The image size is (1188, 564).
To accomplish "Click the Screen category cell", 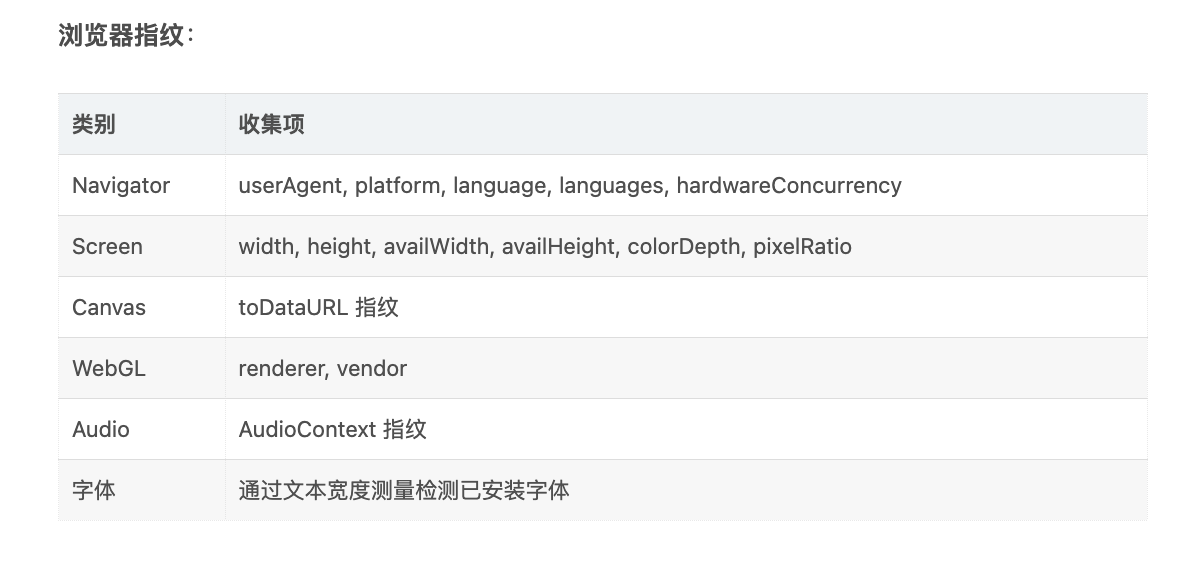I will point(142,246).
